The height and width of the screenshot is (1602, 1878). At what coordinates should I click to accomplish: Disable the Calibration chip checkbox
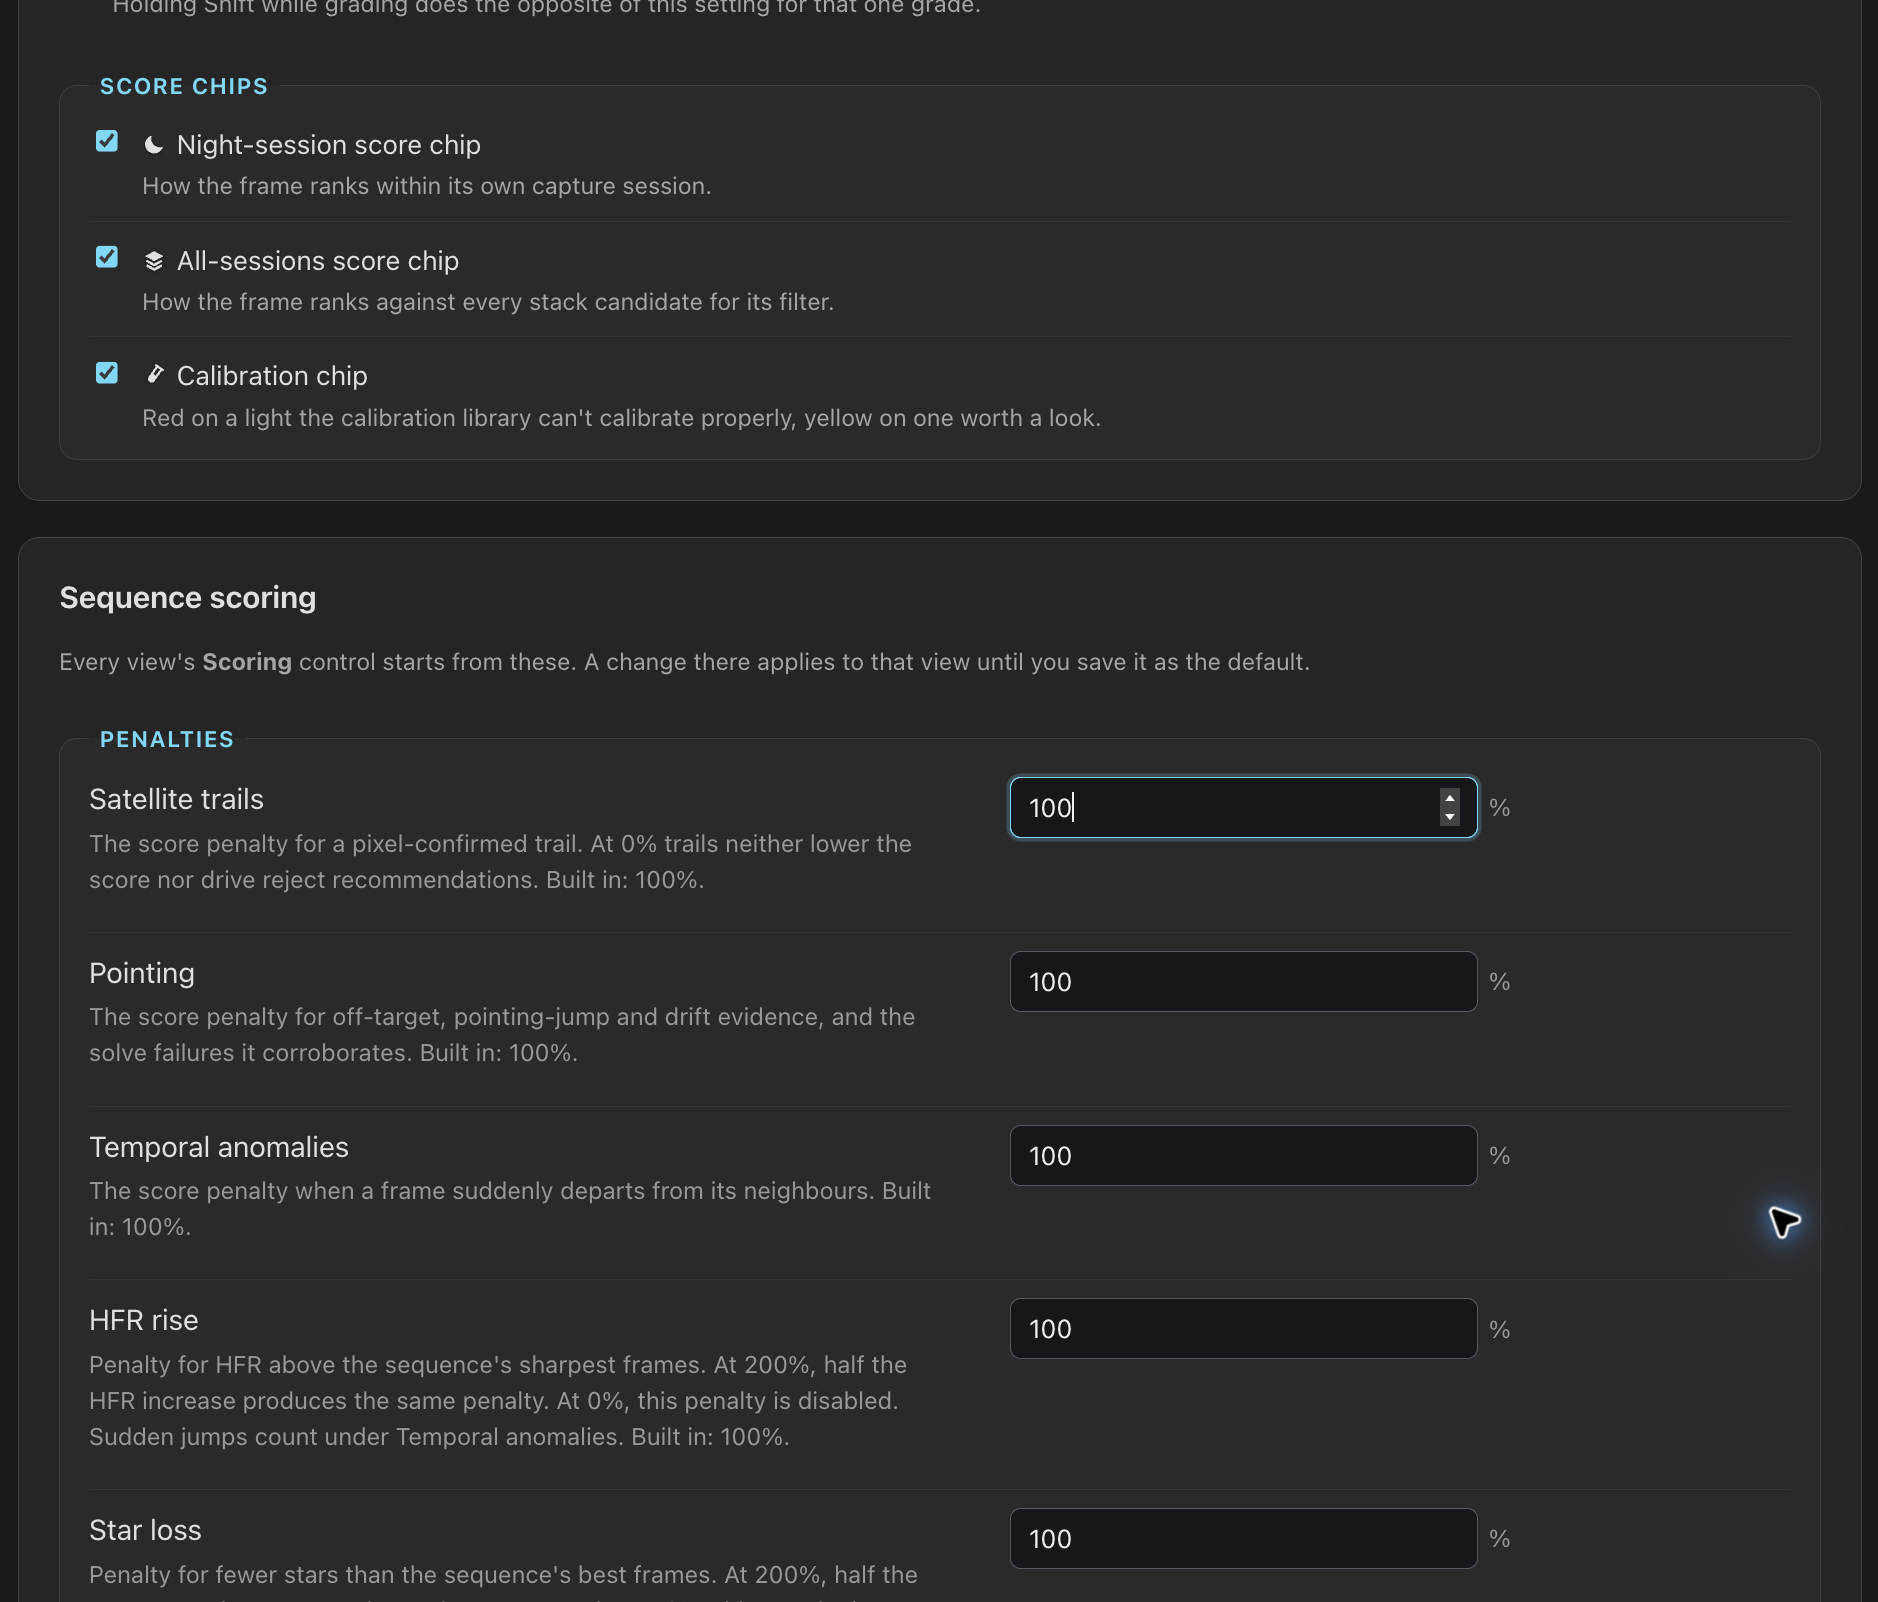[107, 373]
